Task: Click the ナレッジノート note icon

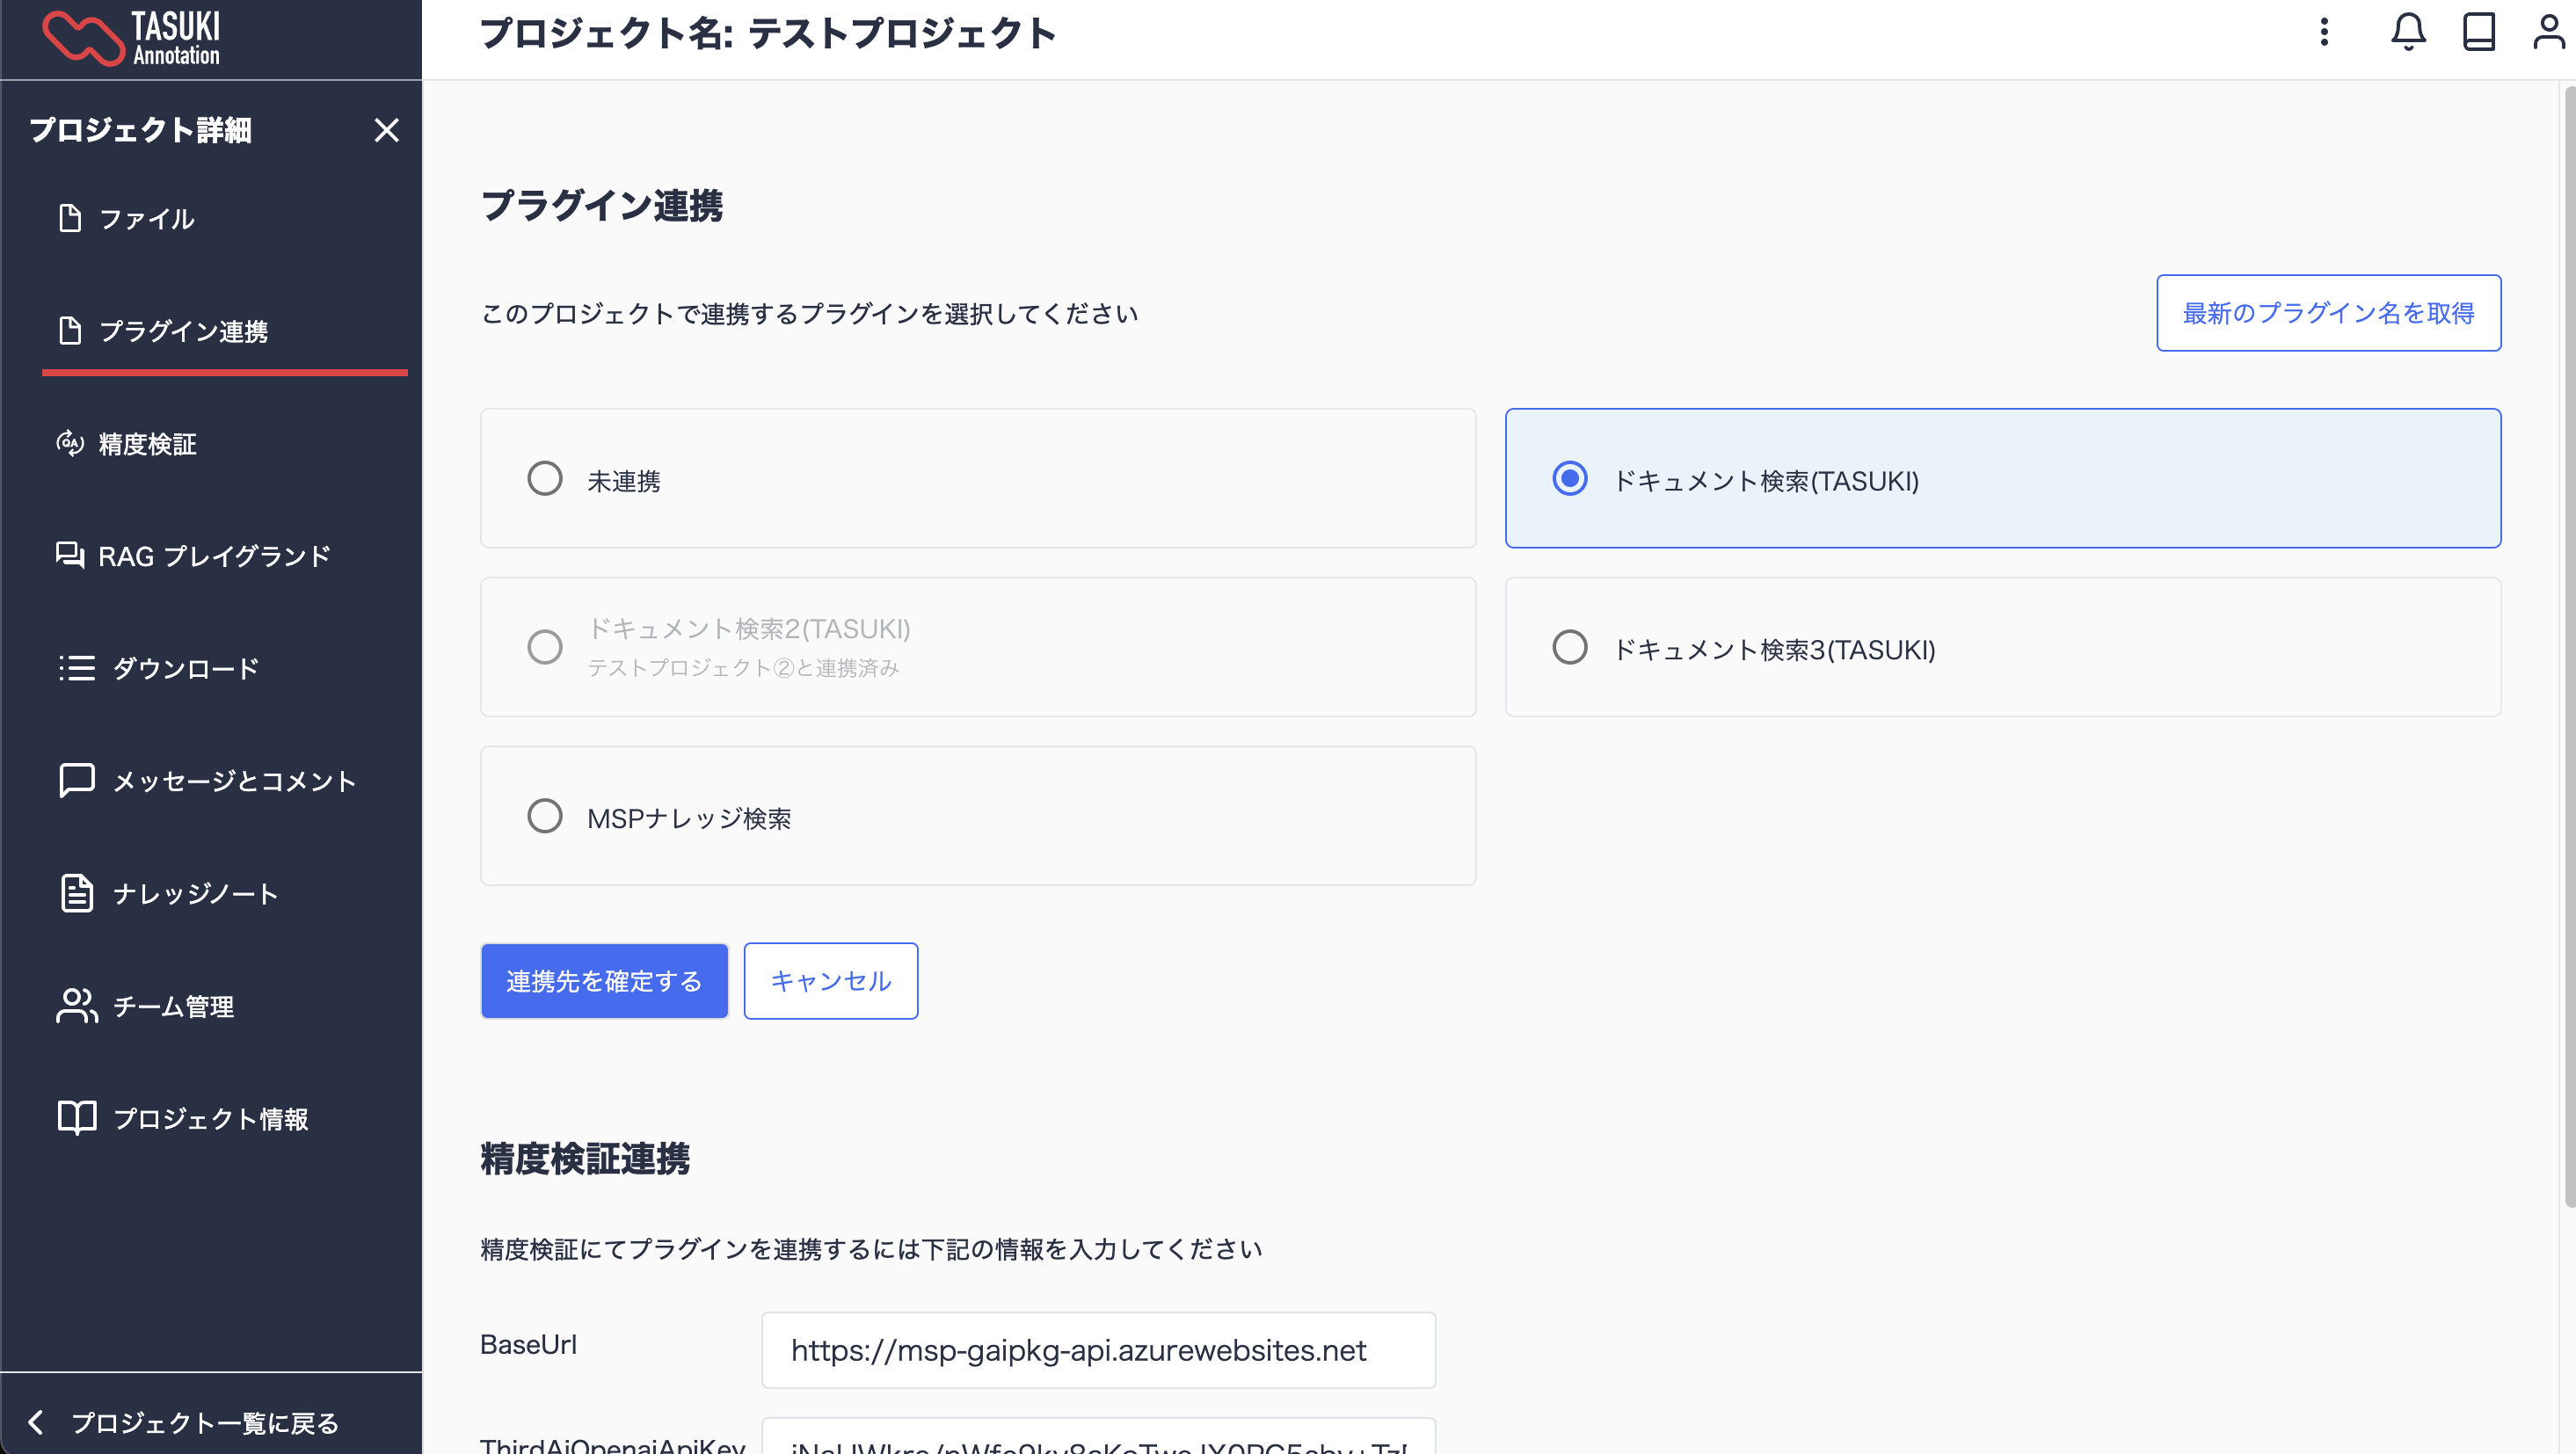Action: [77, 893]
